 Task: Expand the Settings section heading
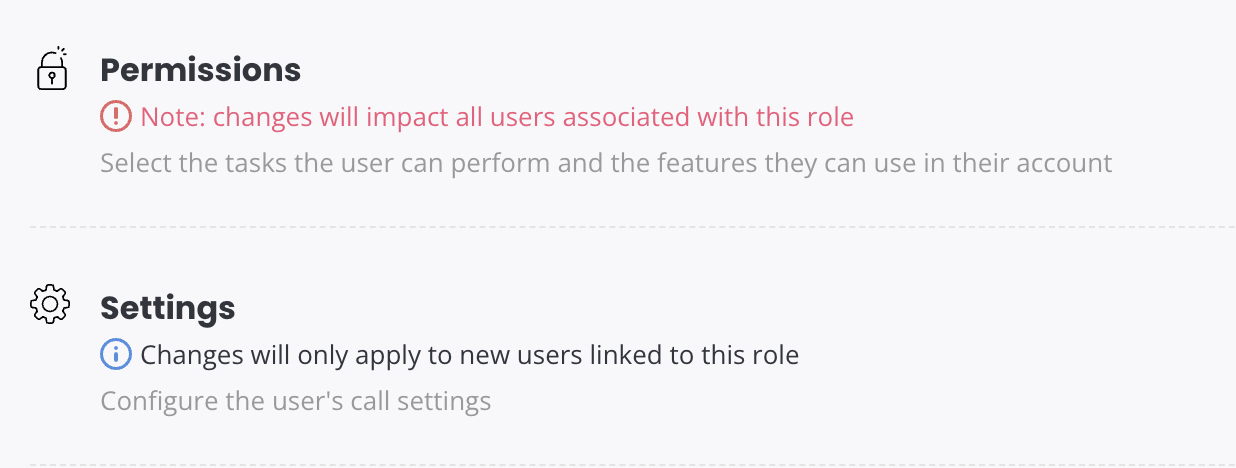168,307
